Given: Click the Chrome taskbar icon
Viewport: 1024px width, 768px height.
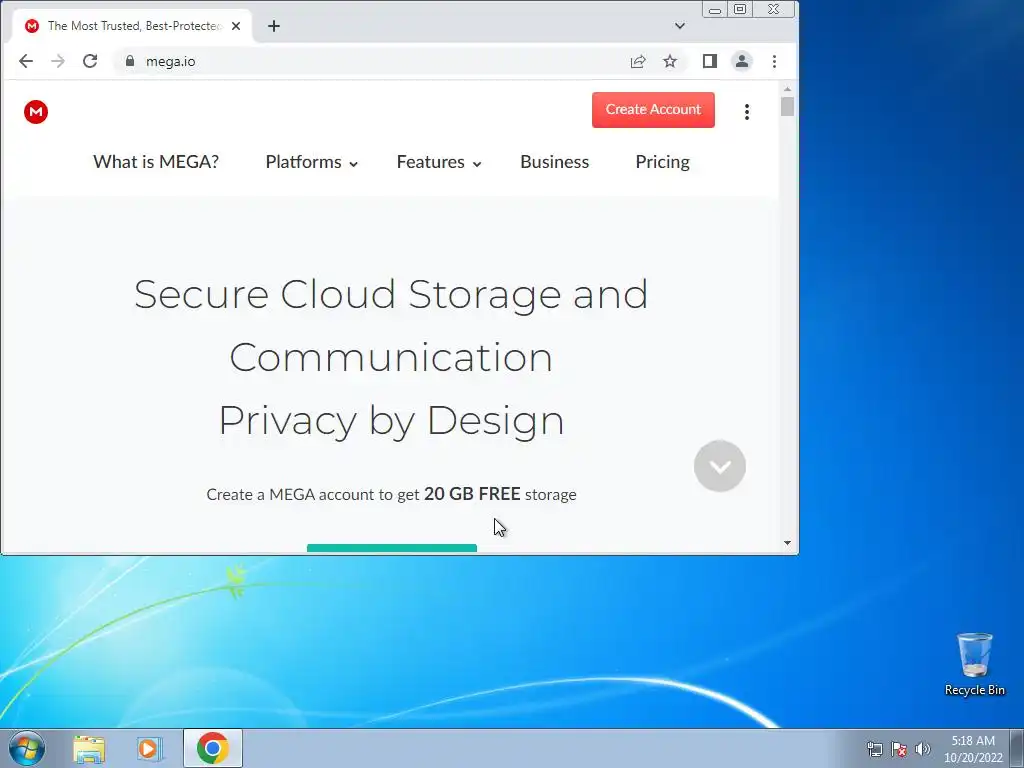Looking at the screenshot, I should click(x=213, y=748).
